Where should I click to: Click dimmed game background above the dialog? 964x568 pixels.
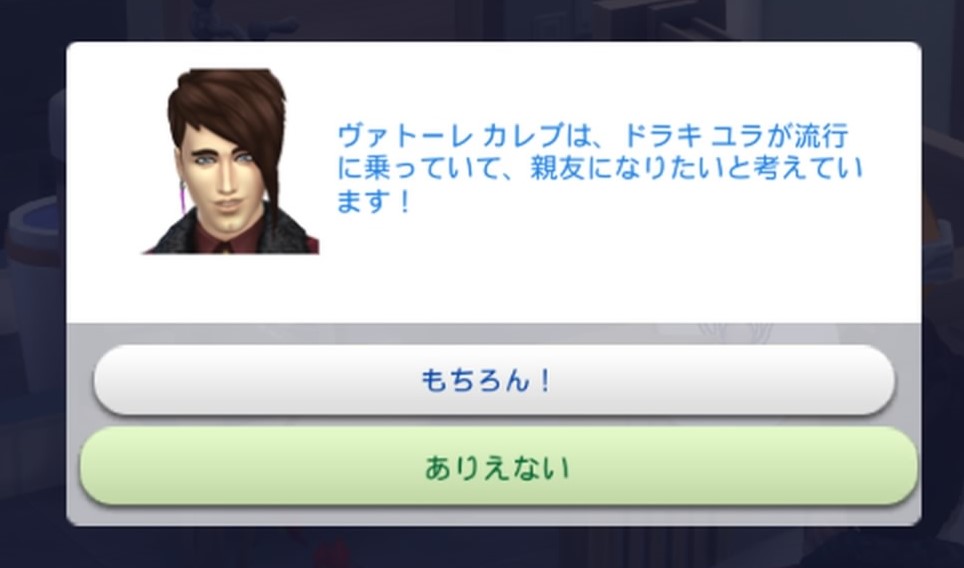point(482,18)
